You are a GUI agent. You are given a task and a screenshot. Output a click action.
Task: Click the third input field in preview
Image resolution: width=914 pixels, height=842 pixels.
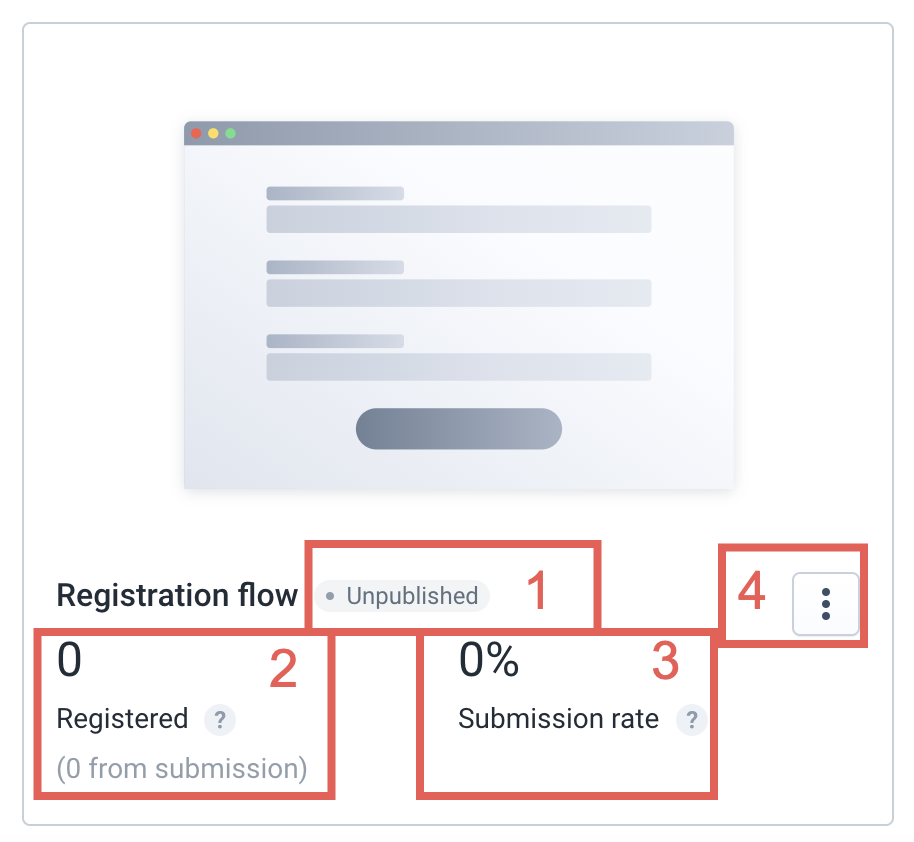tap(459, 367)
